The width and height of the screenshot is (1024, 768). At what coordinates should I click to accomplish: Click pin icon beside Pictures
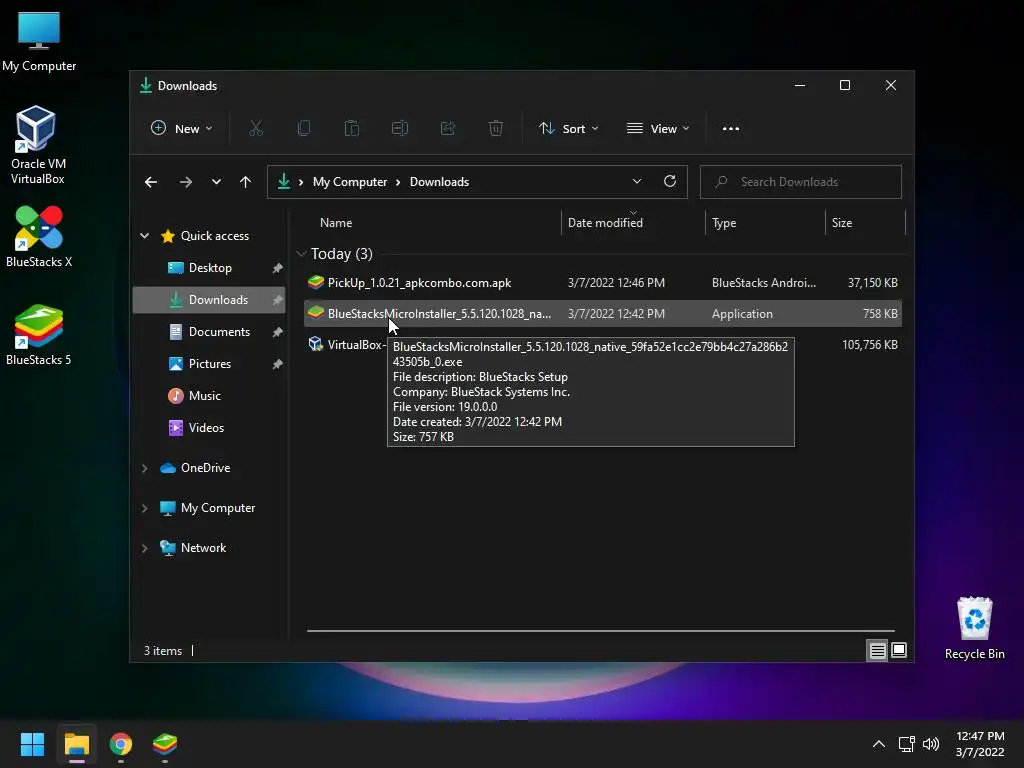(x=277, y=364)
